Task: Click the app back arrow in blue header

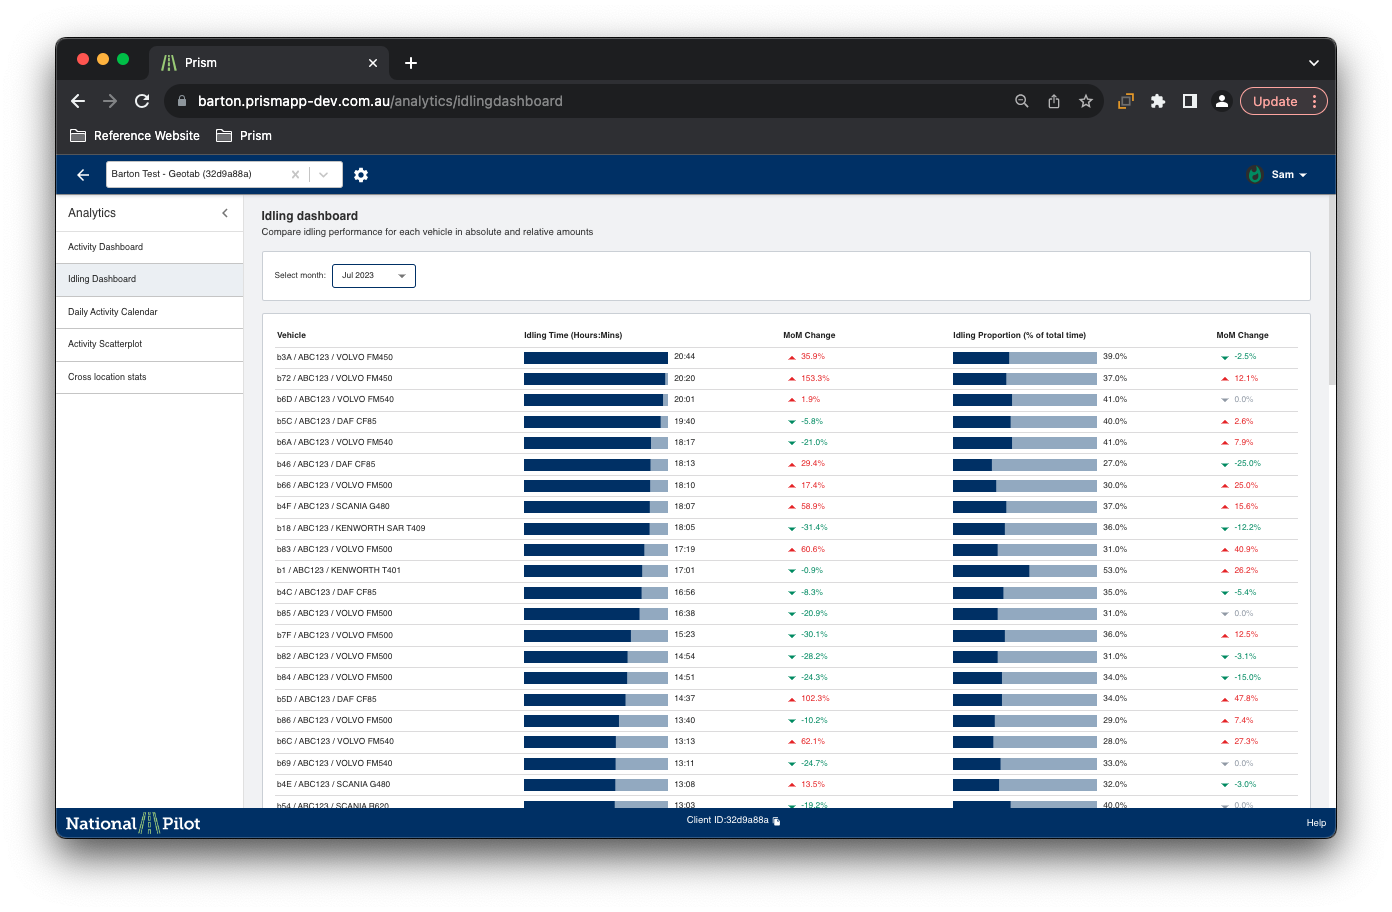Action: coord(83,175)
